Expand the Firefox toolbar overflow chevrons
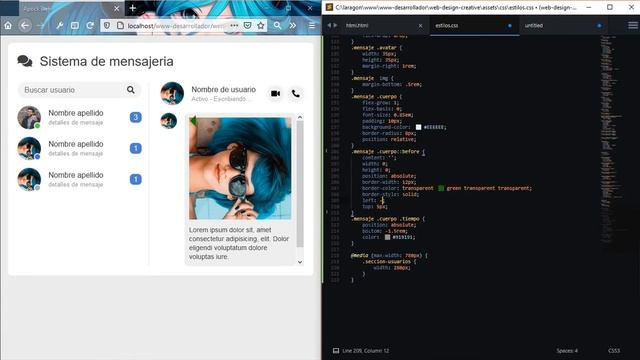640x360 pixels. (293, 25)
